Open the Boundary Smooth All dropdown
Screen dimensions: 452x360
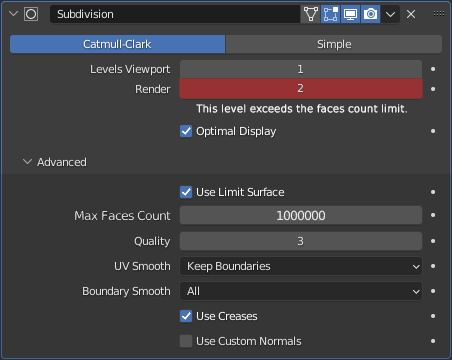coord(301,291)
